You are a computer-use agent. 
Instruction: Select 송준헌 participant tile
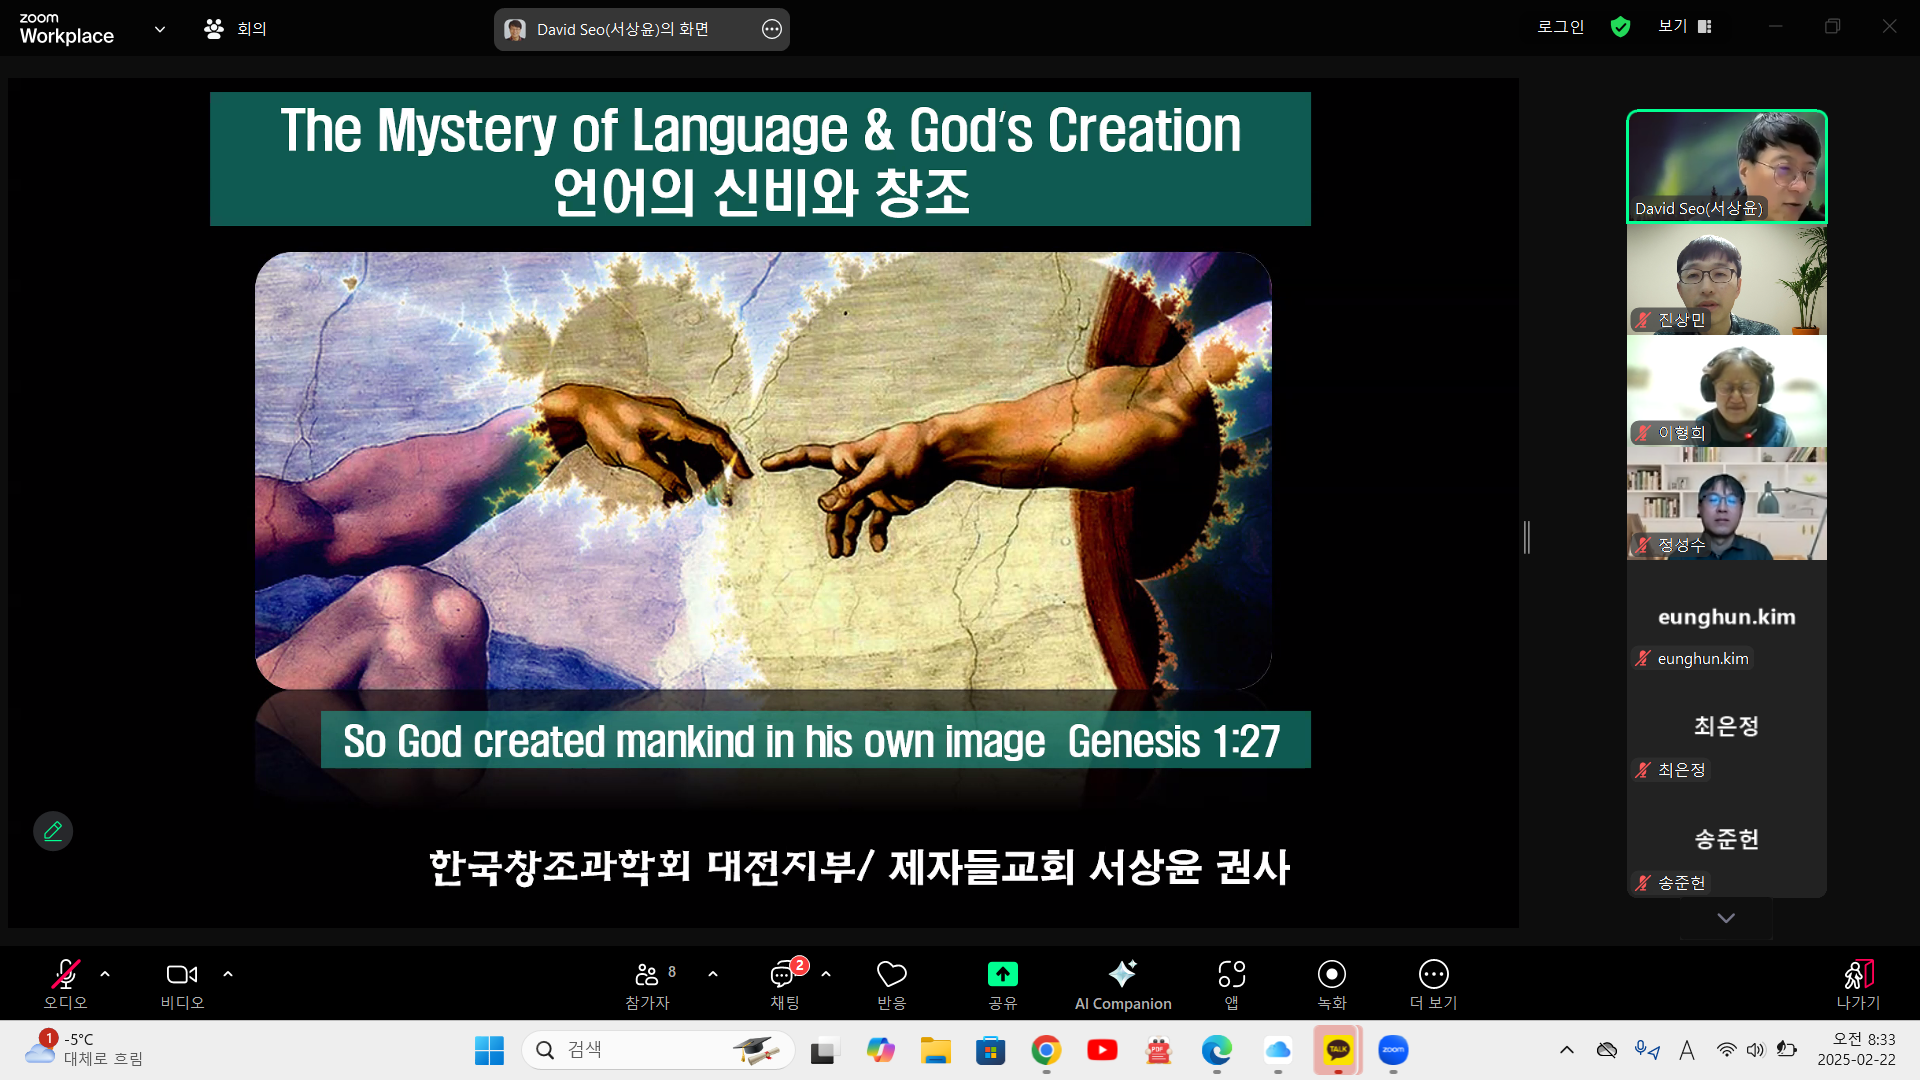coord(1727,841)
